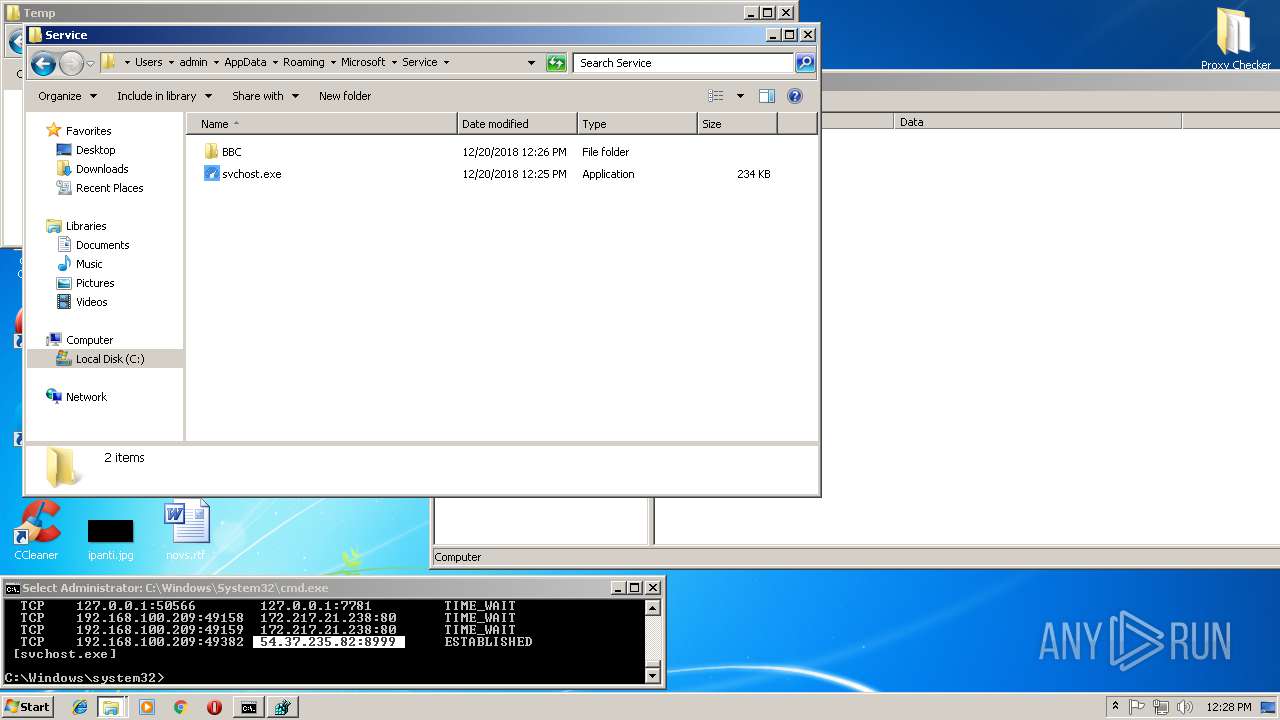Select Downloads in the navigation pane
The image size is (1280, 720).
point(101,169)
